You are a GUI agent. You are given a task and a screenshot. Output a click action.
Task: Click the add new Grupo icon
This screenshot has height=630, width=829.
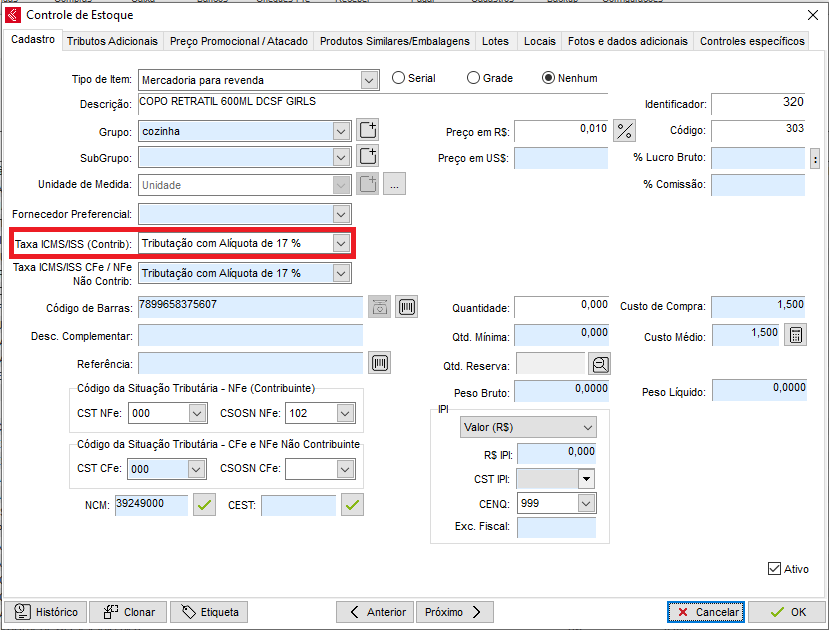point(368,131)
